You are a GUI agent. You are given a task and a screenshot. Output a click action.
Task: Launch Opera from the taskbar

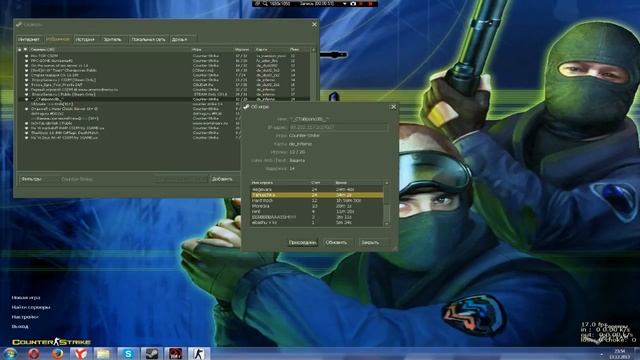coord(34,353)
